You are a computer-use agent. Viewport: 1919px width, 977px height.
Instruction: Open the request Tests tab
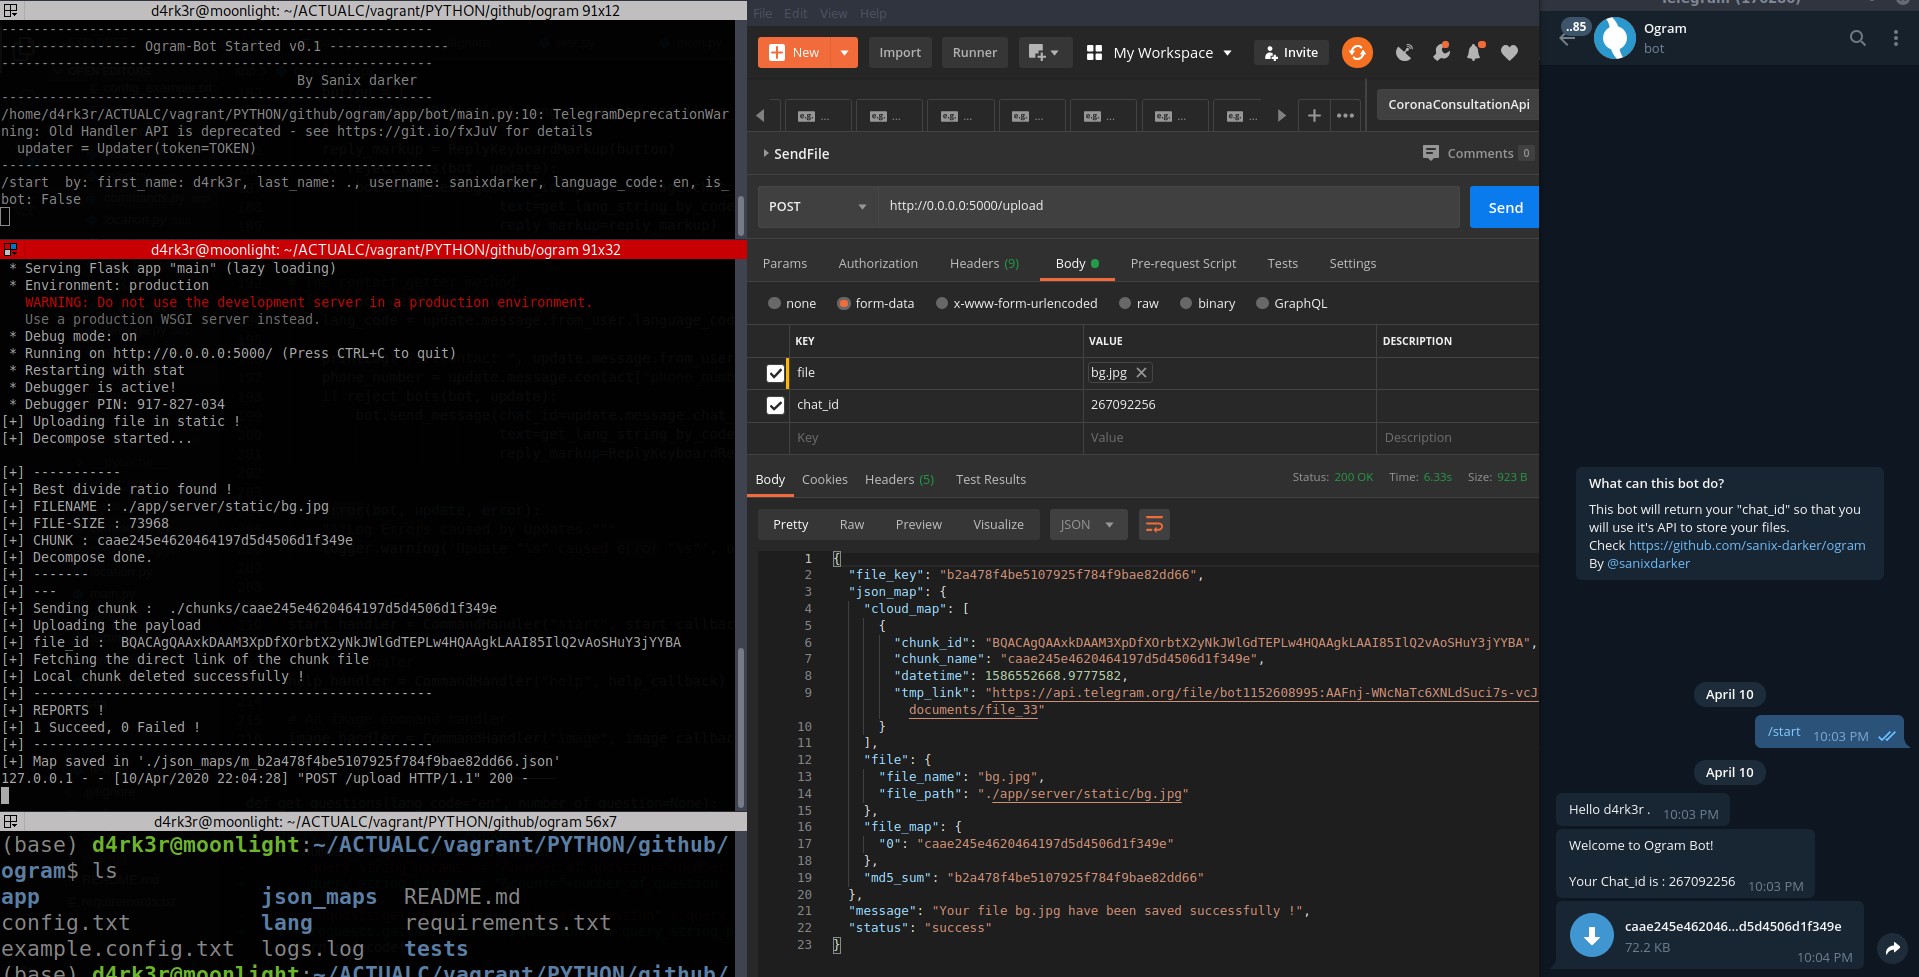point(1282,263)
